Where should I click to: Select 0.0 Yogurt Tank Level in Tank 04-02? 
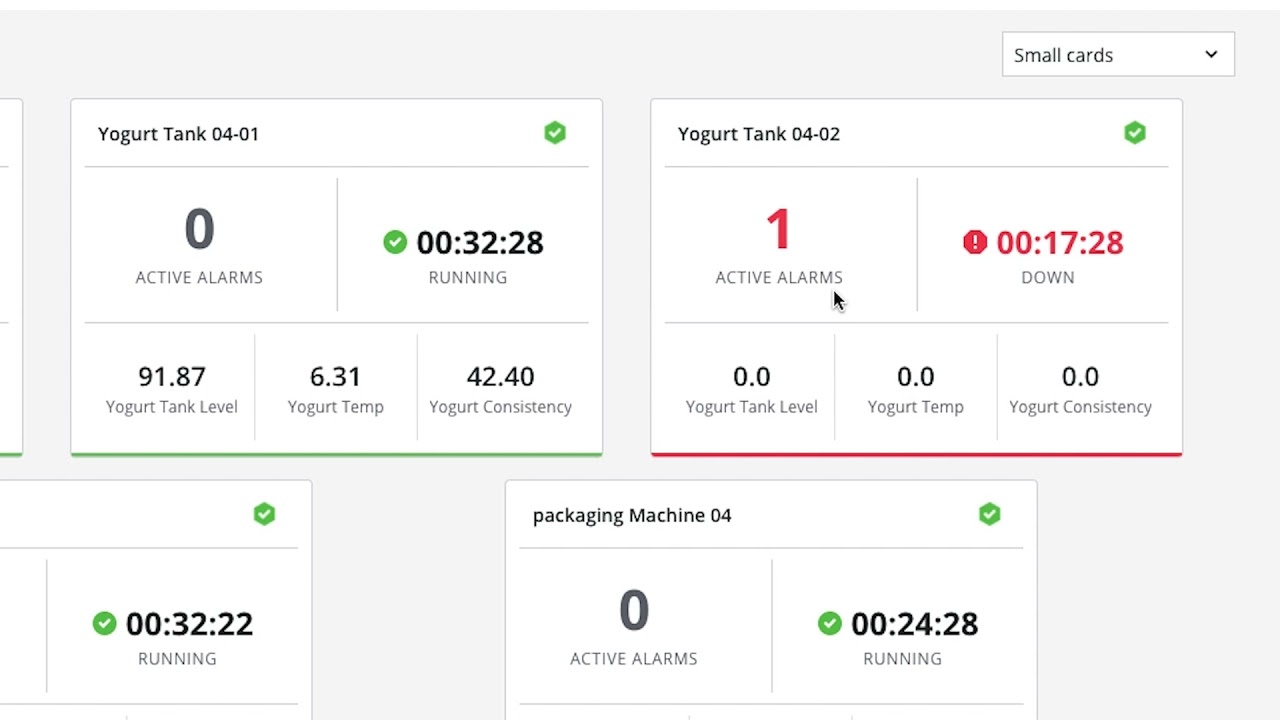[x=752, y=376]
